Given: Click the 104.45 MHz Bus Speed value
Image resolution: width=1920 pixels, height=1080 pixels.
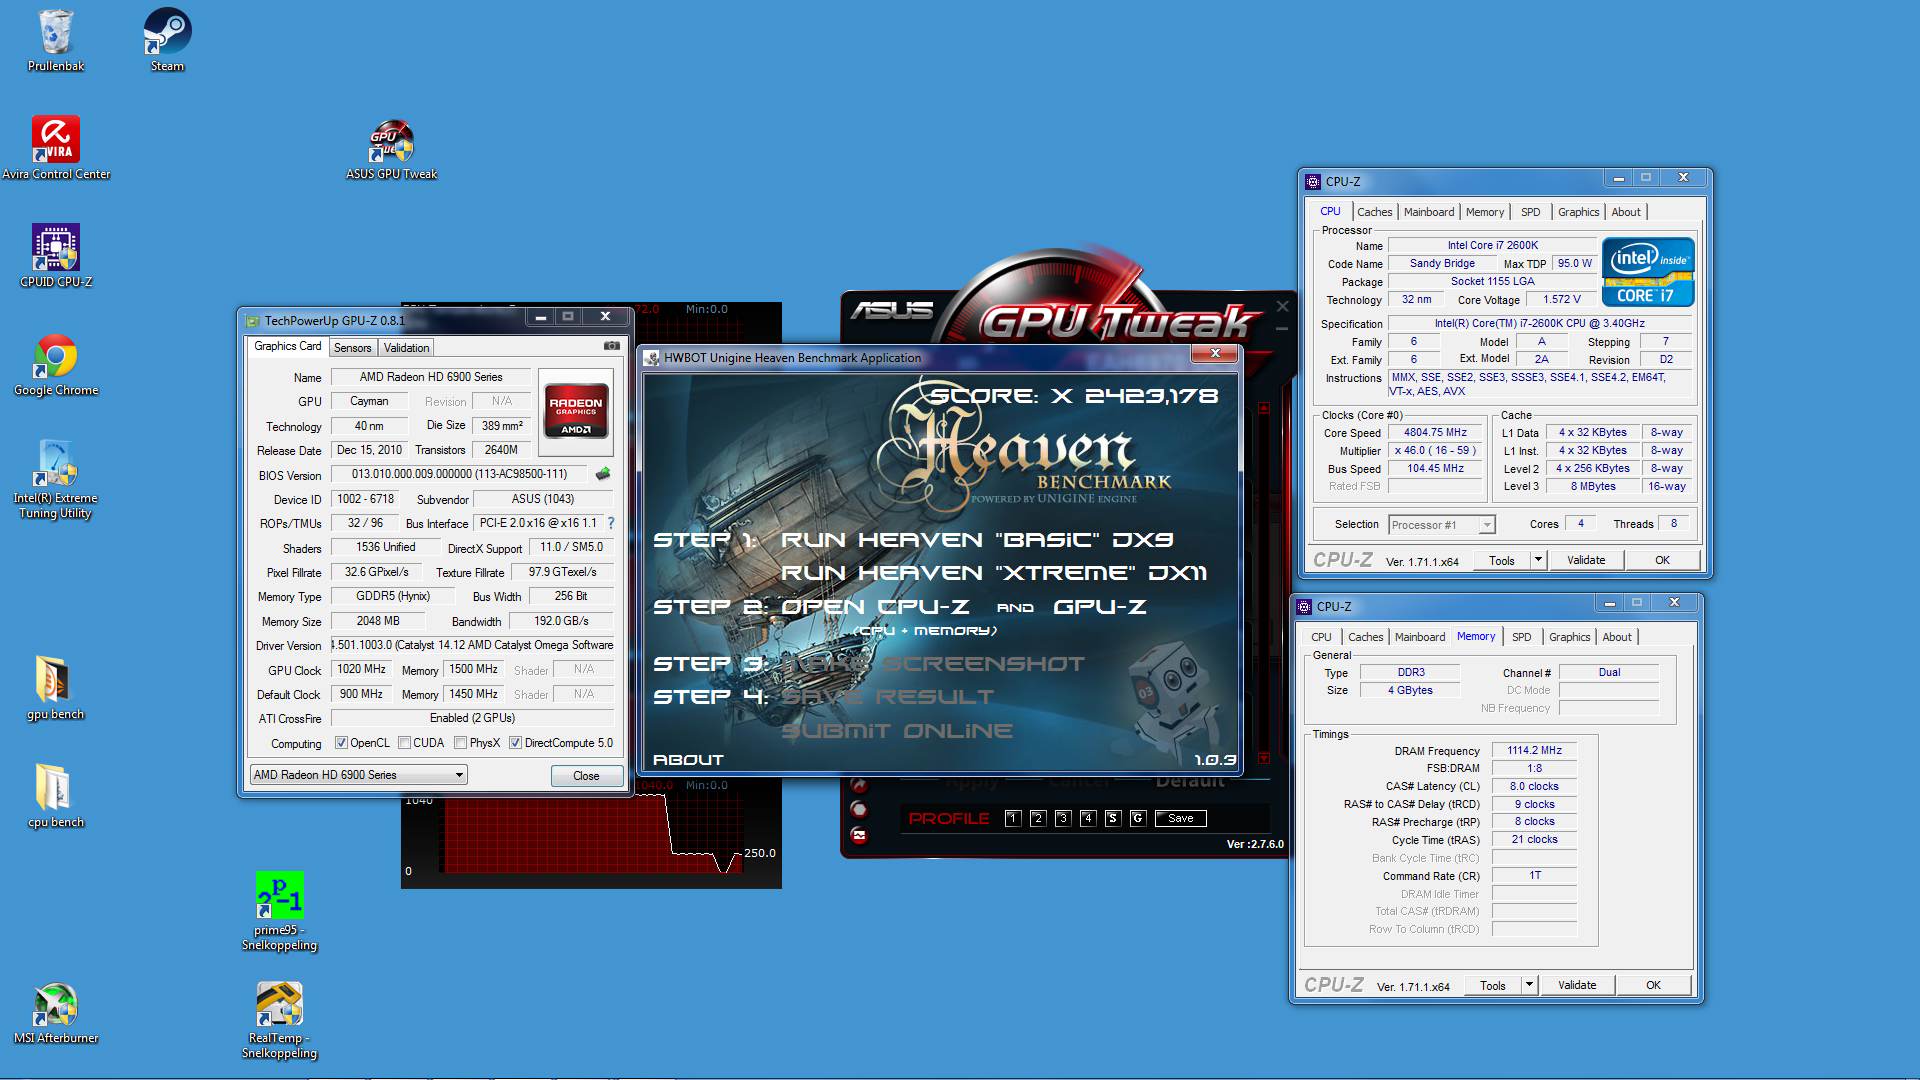Looking at the screenshot, I should [1435, 468].
